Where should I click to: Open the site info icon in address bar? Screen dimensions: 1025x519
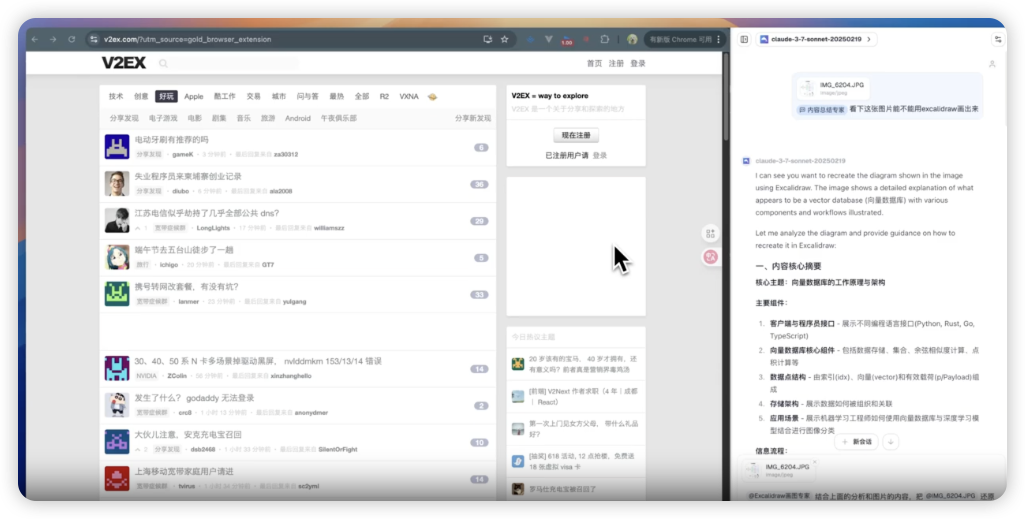94,39
